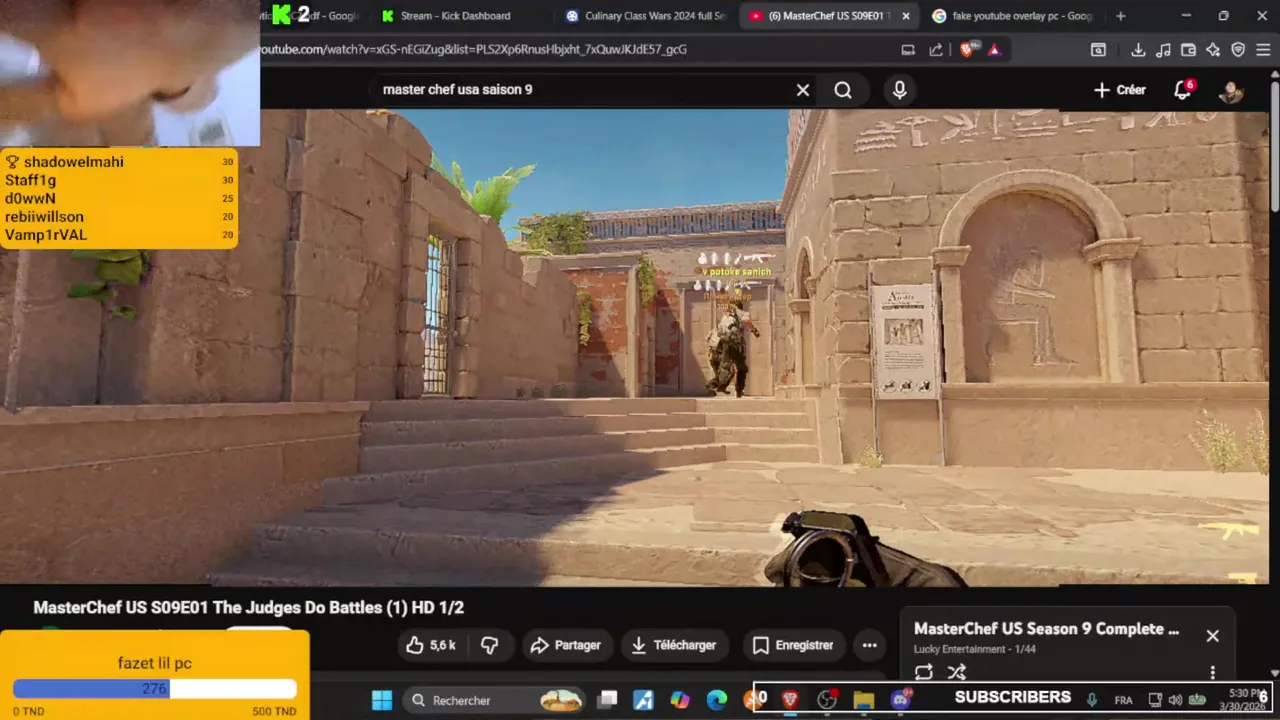
Task: Clear the YouTube search box text
Action: pos(802,90)
